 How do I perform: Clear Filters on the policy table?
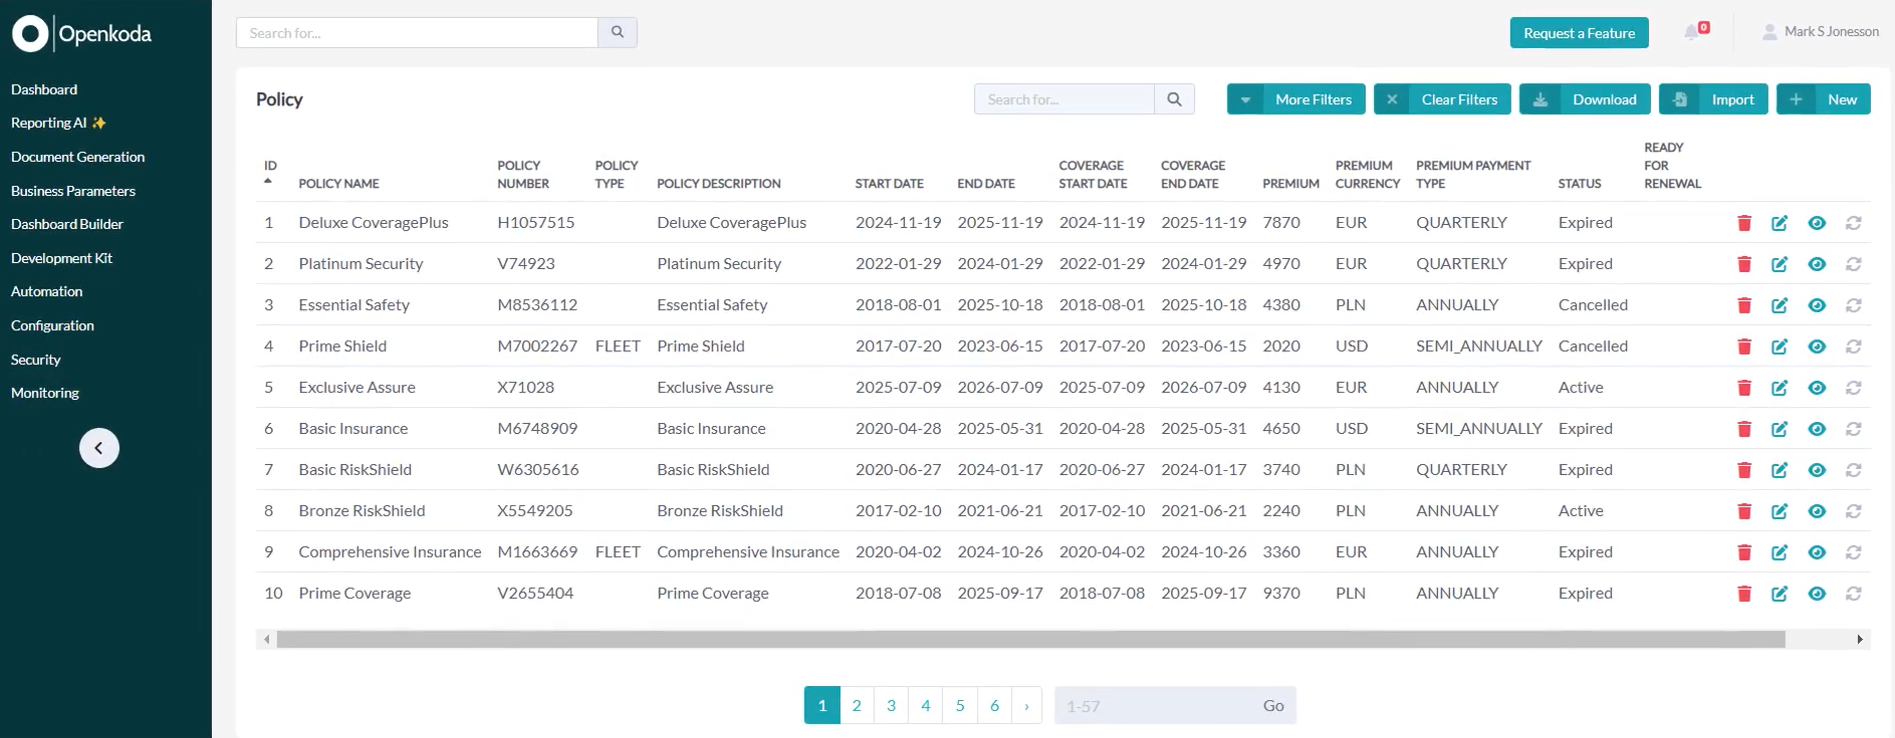click(1442, 99)
